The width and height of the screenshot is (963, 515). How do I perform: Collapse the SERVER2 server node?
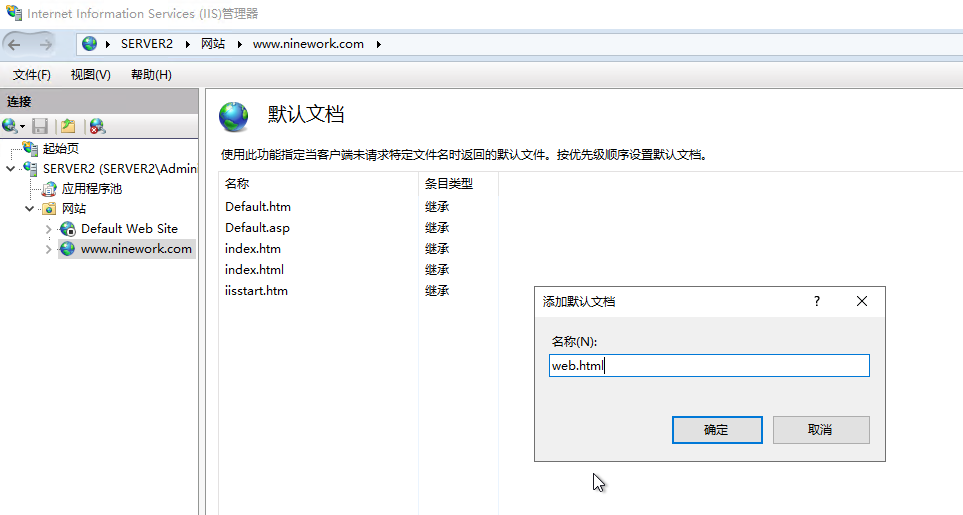click(11, 168)
